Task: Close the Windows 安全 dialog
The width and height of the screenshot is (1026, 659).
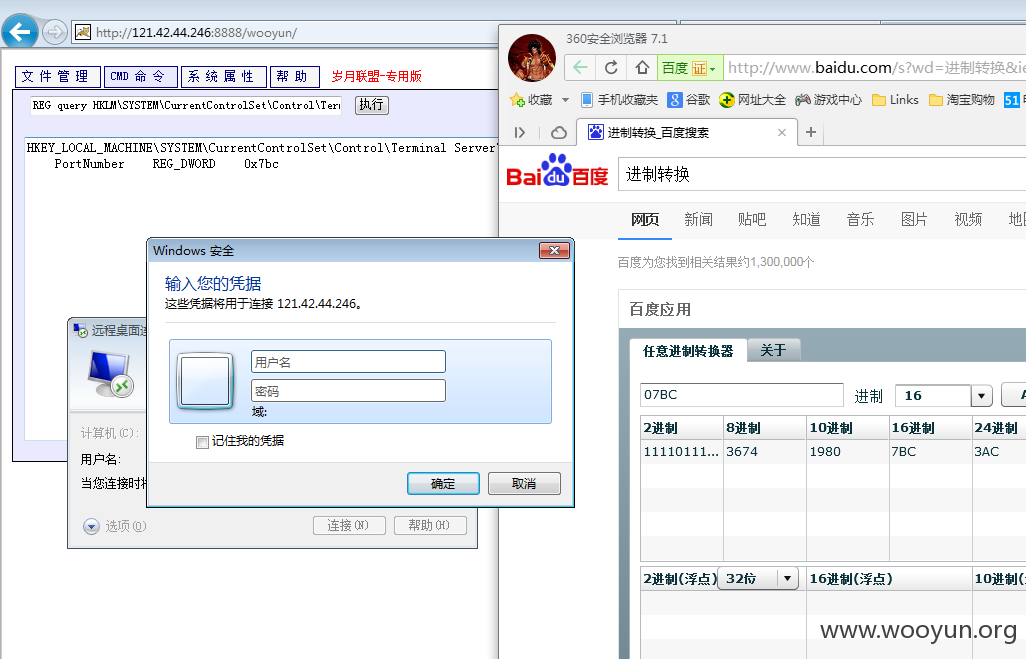Action: click(x=554, y=251)
